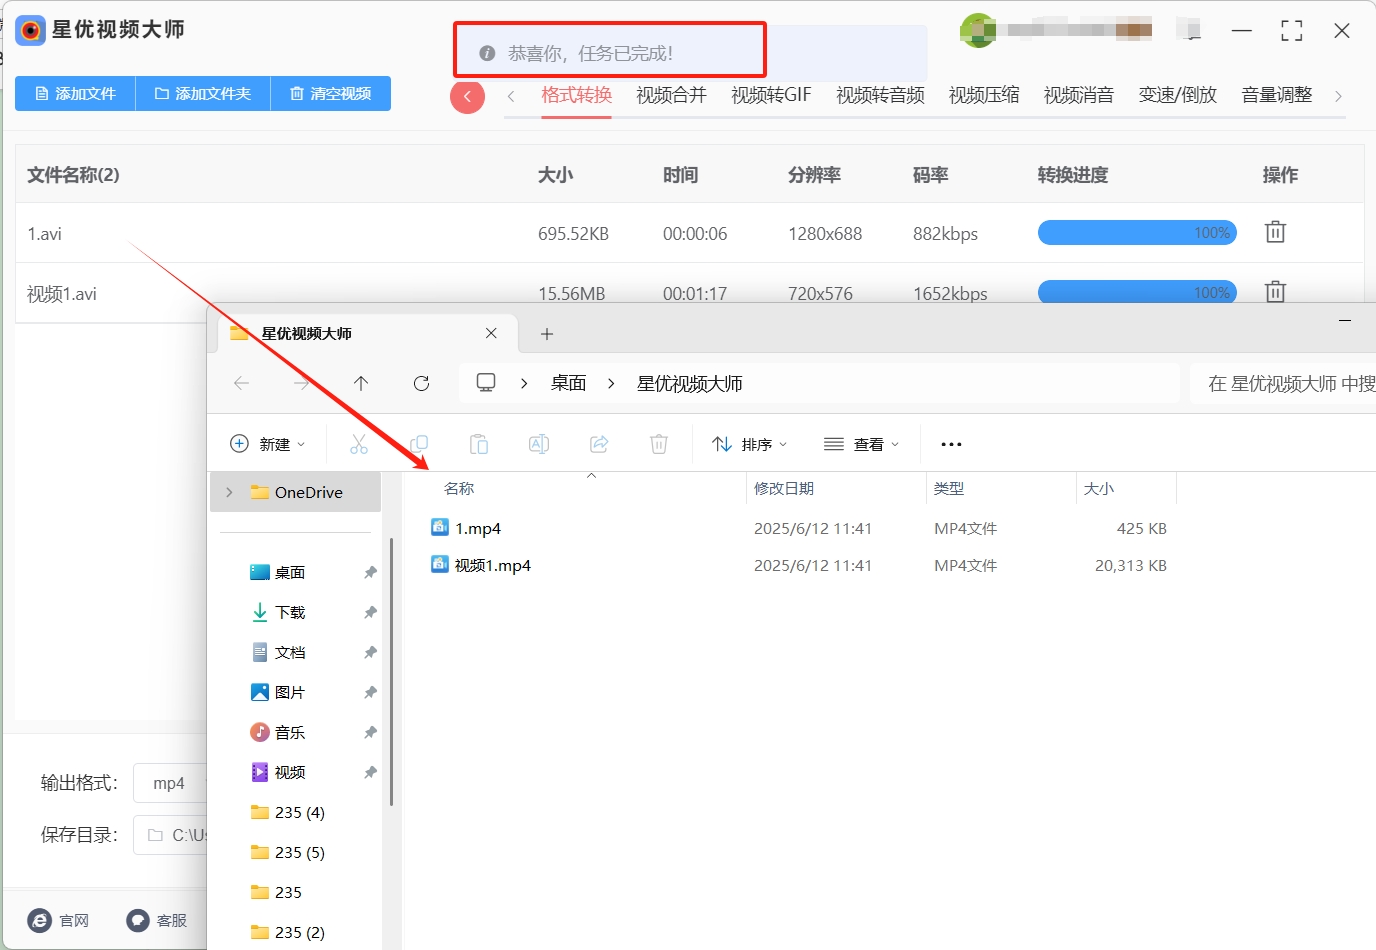The image size is (1376, 950).
Task: Expand the chevron after 桌面 in the address bar
Action: coord(611,383)
